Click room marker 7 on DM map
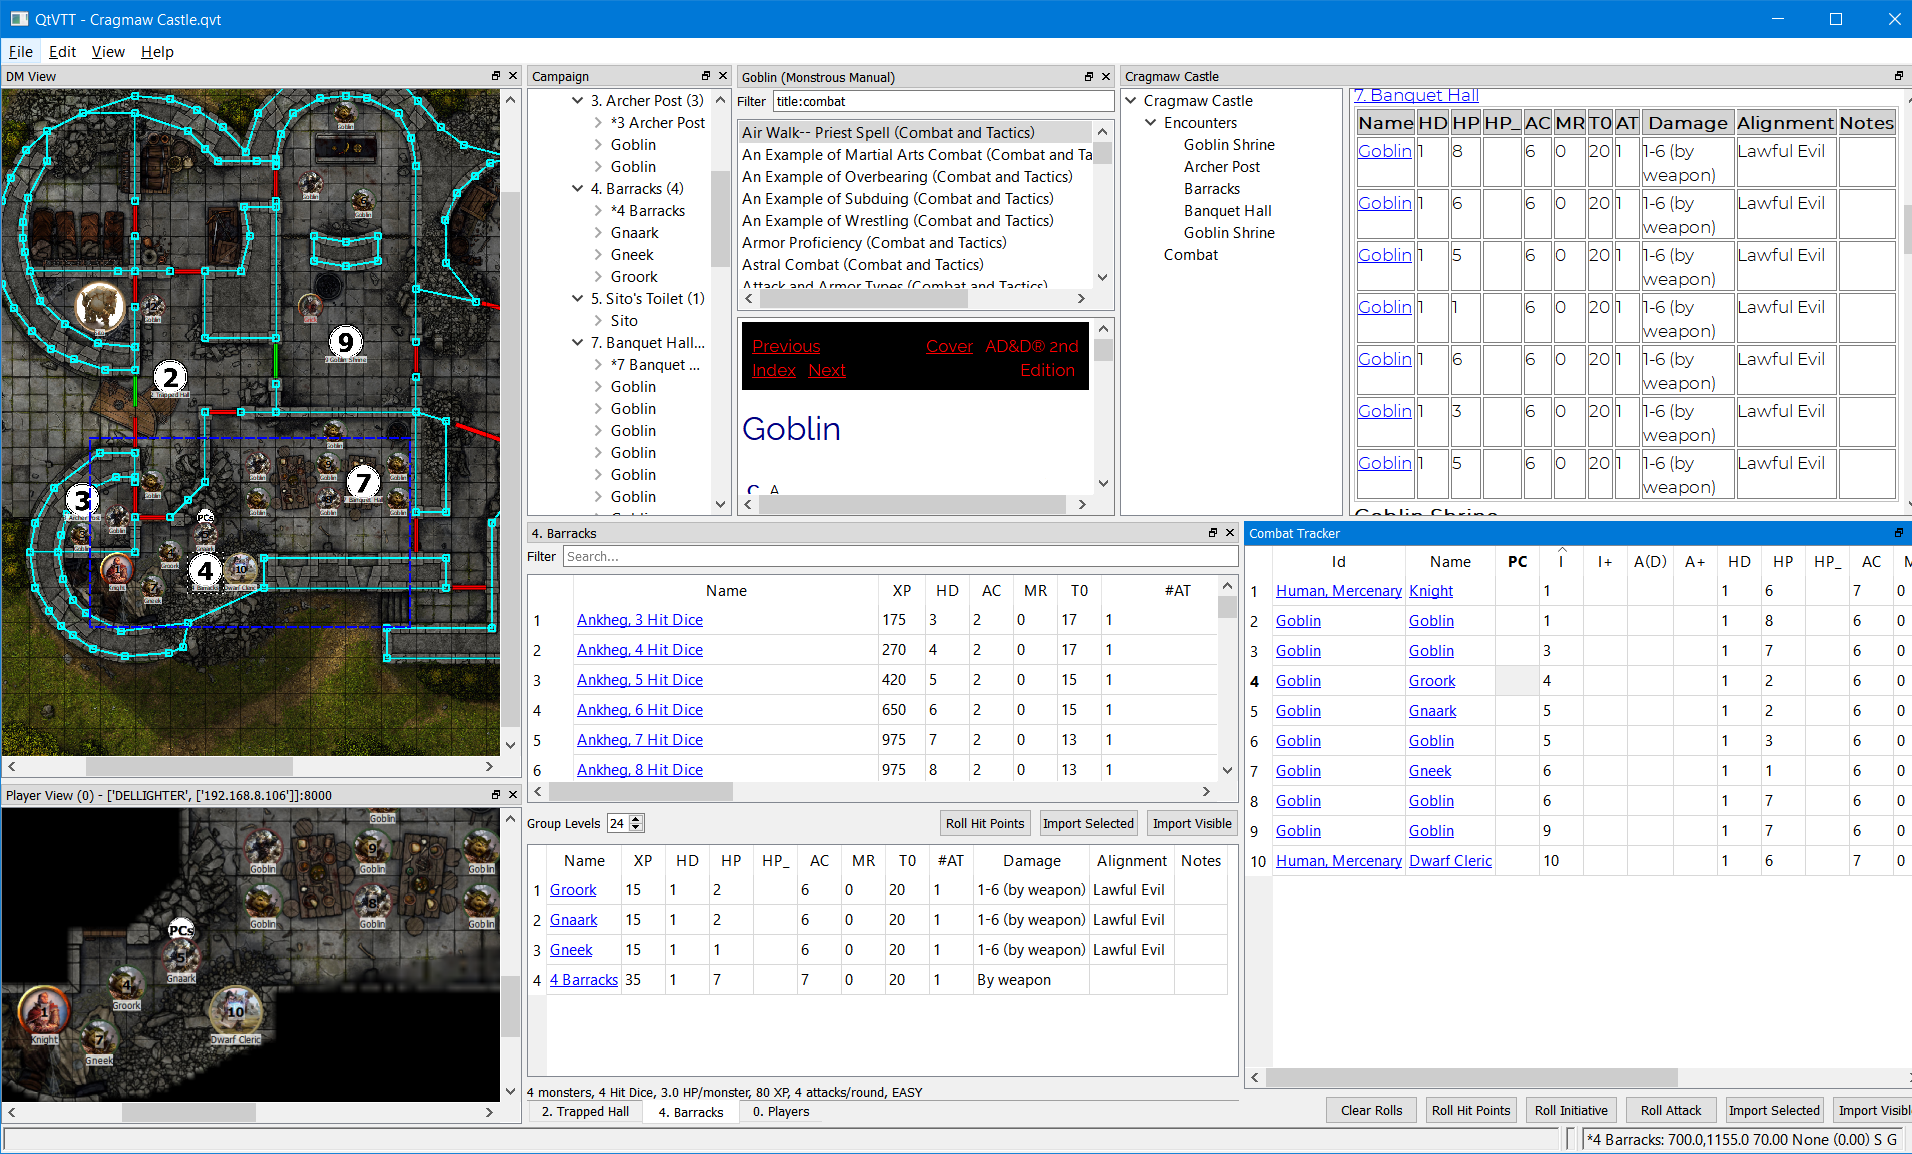 (x=363, y=484)
